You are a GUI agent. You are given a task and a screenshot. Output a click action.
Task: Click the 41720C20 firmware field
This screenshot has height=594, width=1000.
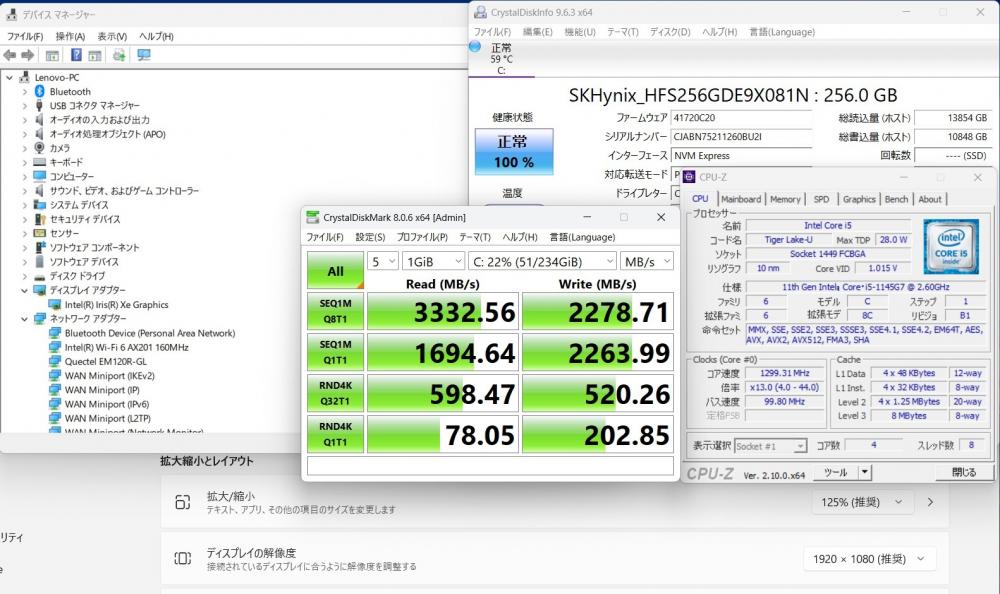(741, 118)
